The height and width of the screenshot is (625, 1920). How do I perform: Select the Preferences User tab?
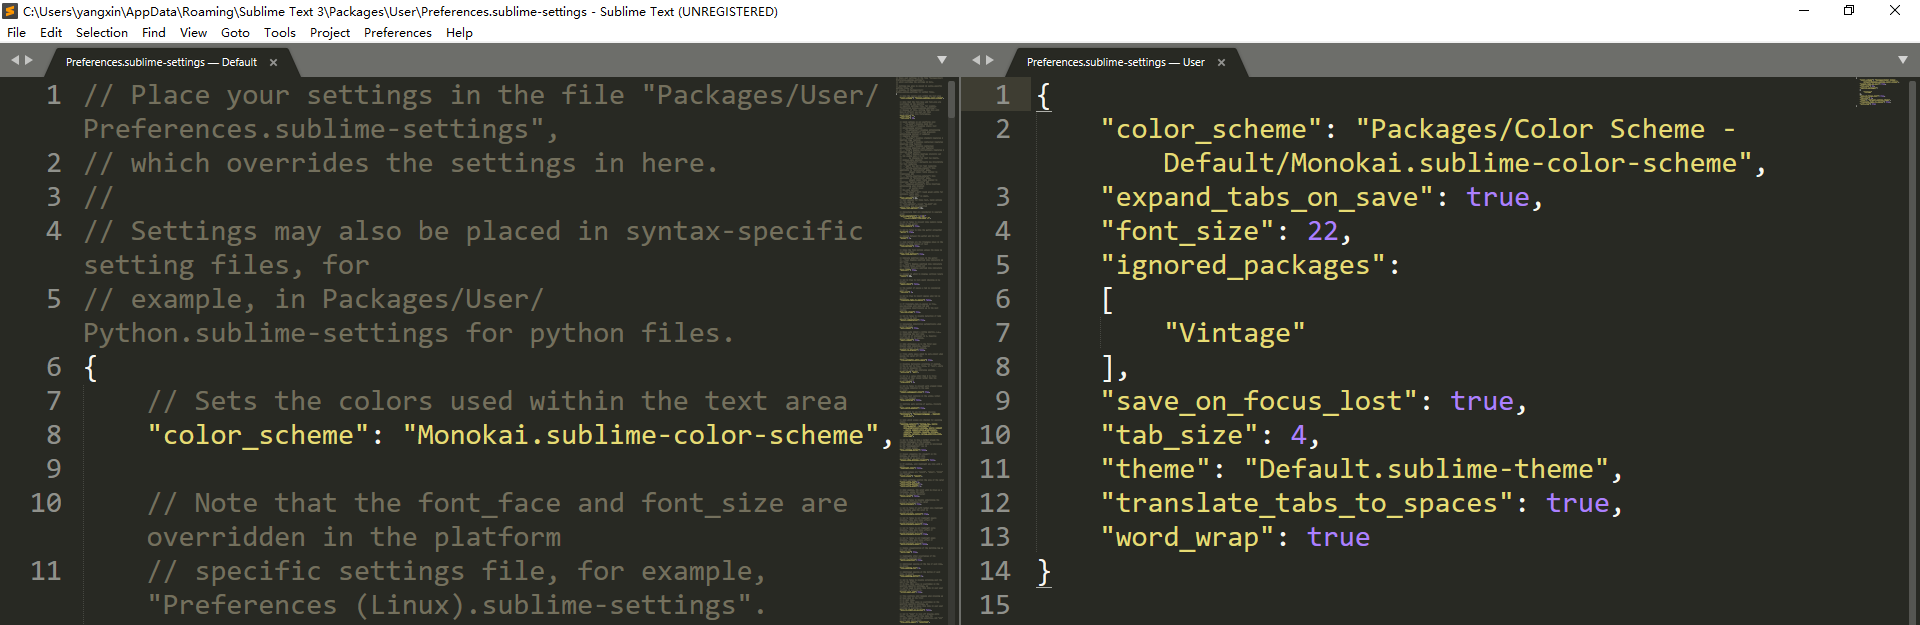(x=1115, y=62)
